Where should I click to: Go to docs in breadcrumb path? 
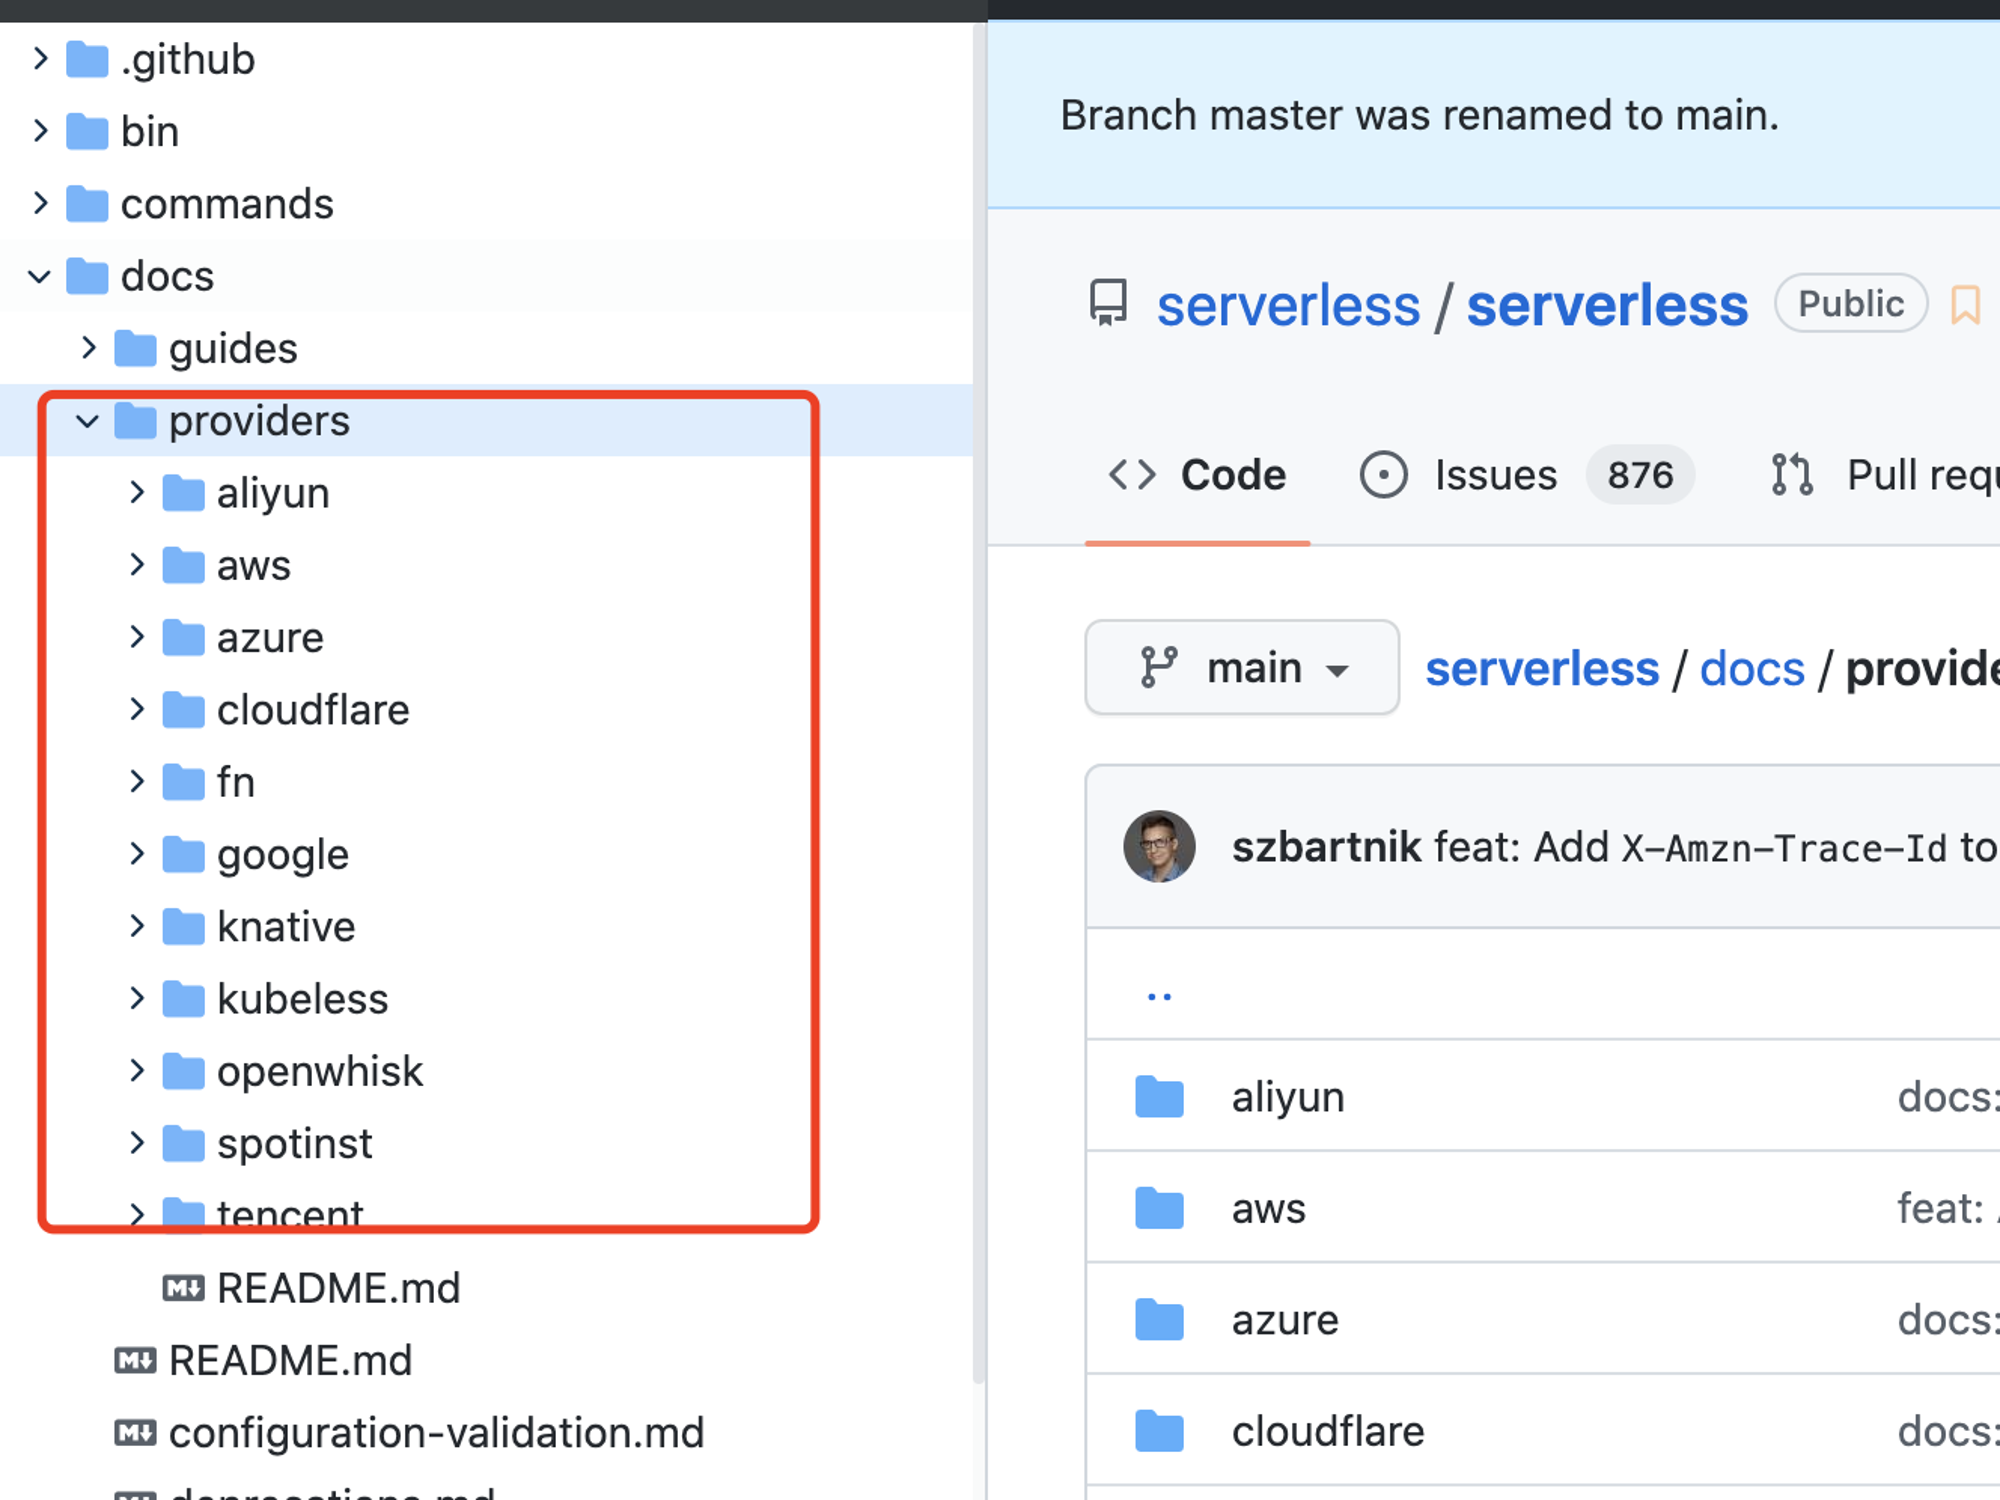click(x=1752, y=669)
